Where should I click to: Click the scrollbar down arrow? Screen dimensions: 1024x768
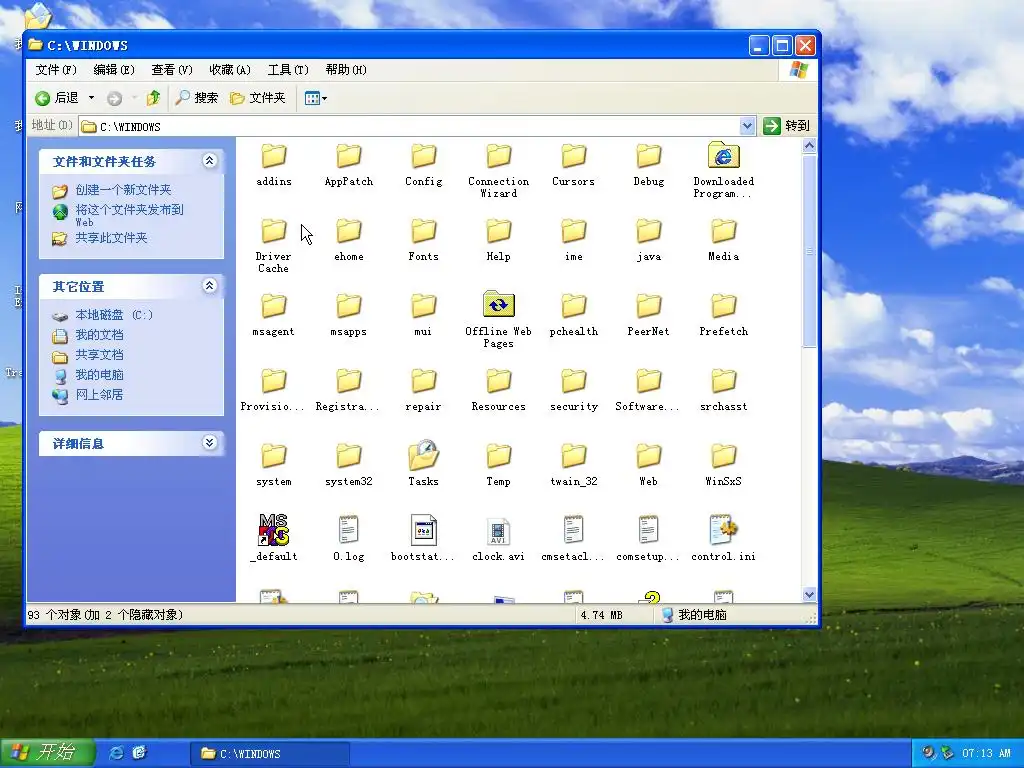coord(809,594)
